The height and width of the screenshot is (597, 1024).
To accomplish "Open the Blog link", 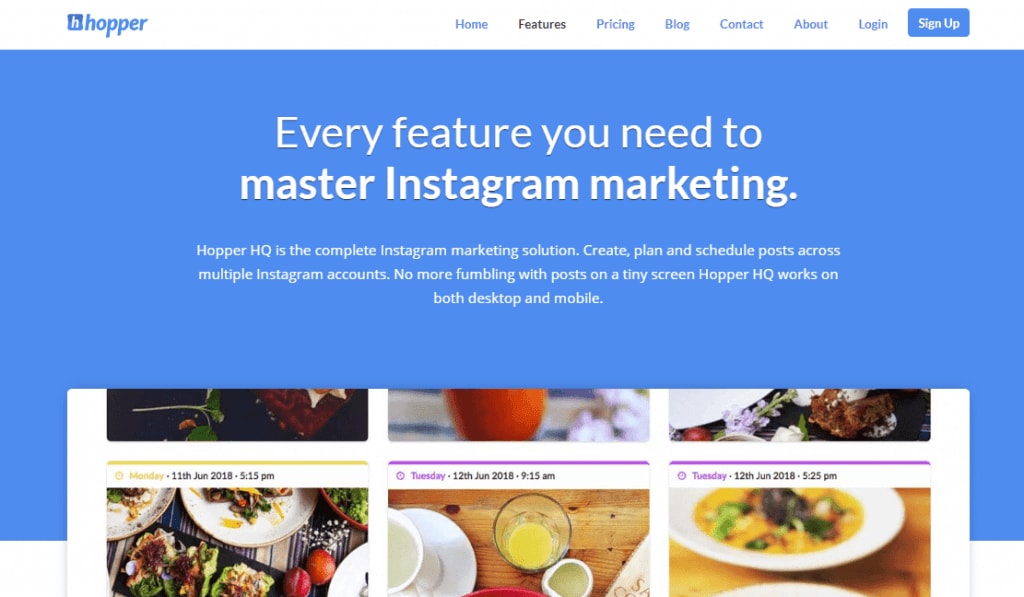I will (677, 24).
